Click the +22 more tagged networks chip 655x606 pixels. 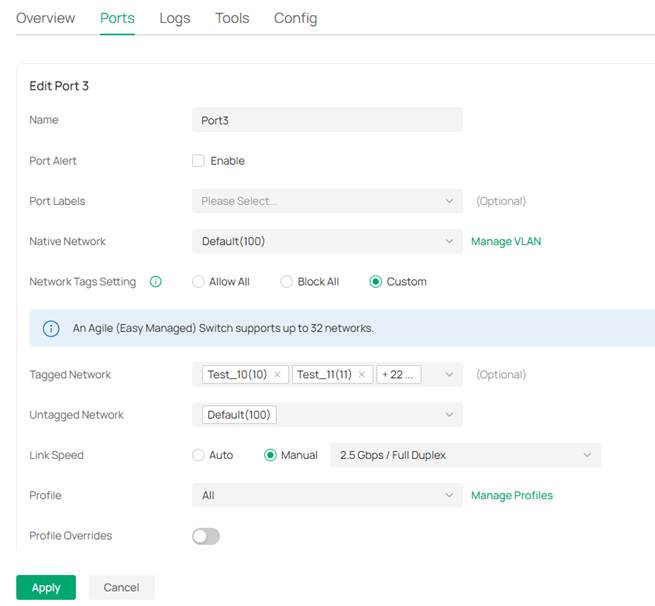(x=399, y=375)
